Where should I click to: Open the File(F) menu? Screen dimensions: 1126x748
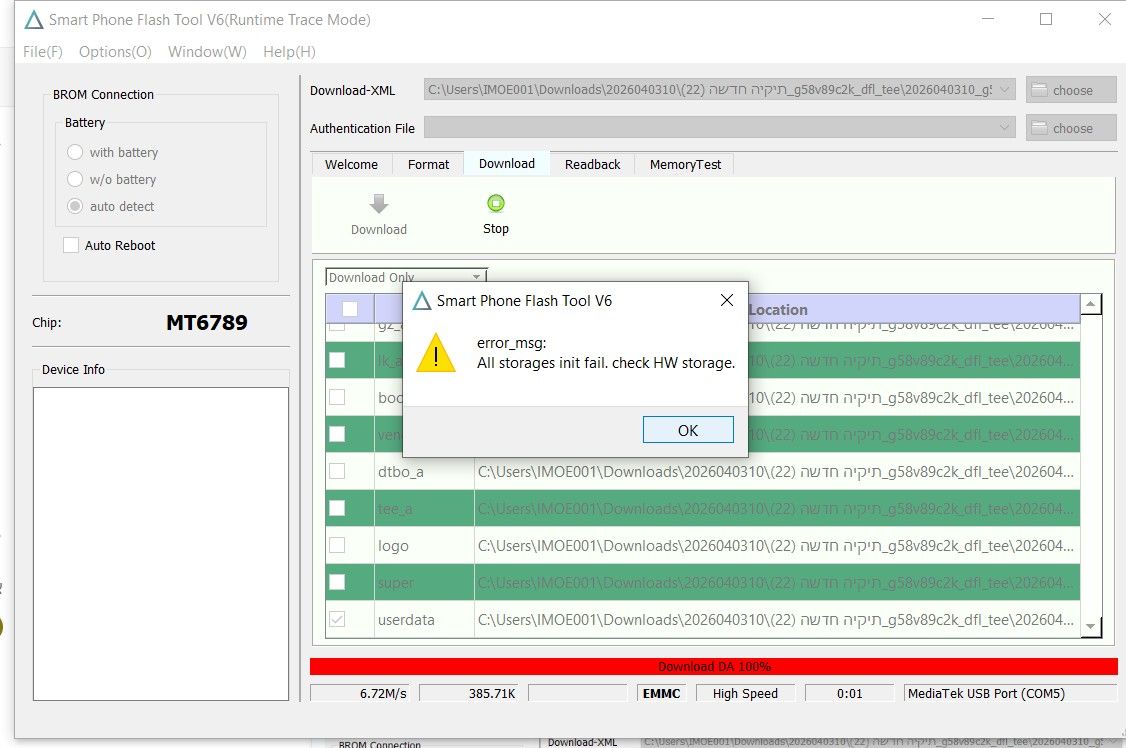coord(43,52)
